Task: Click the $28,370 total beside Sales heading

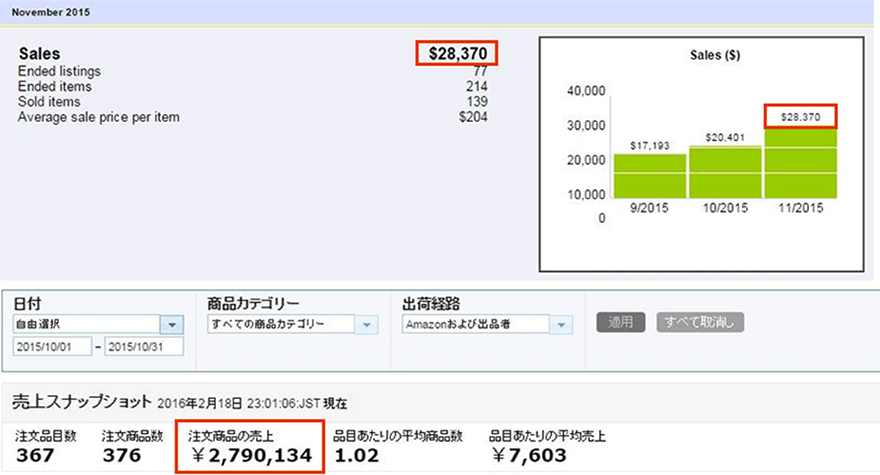Action: point(456,54)
